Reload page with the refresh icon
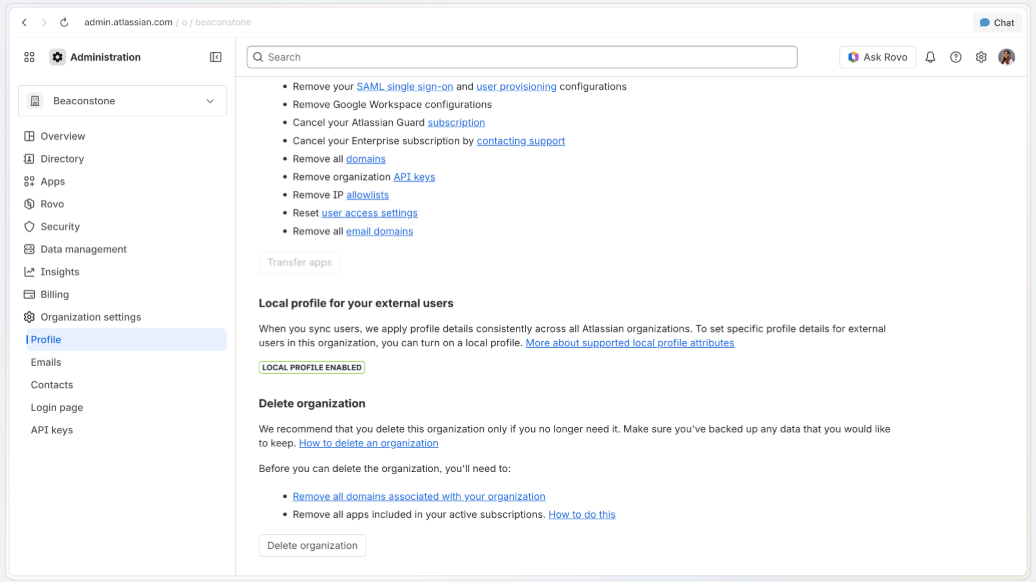 tap(64, 22)
